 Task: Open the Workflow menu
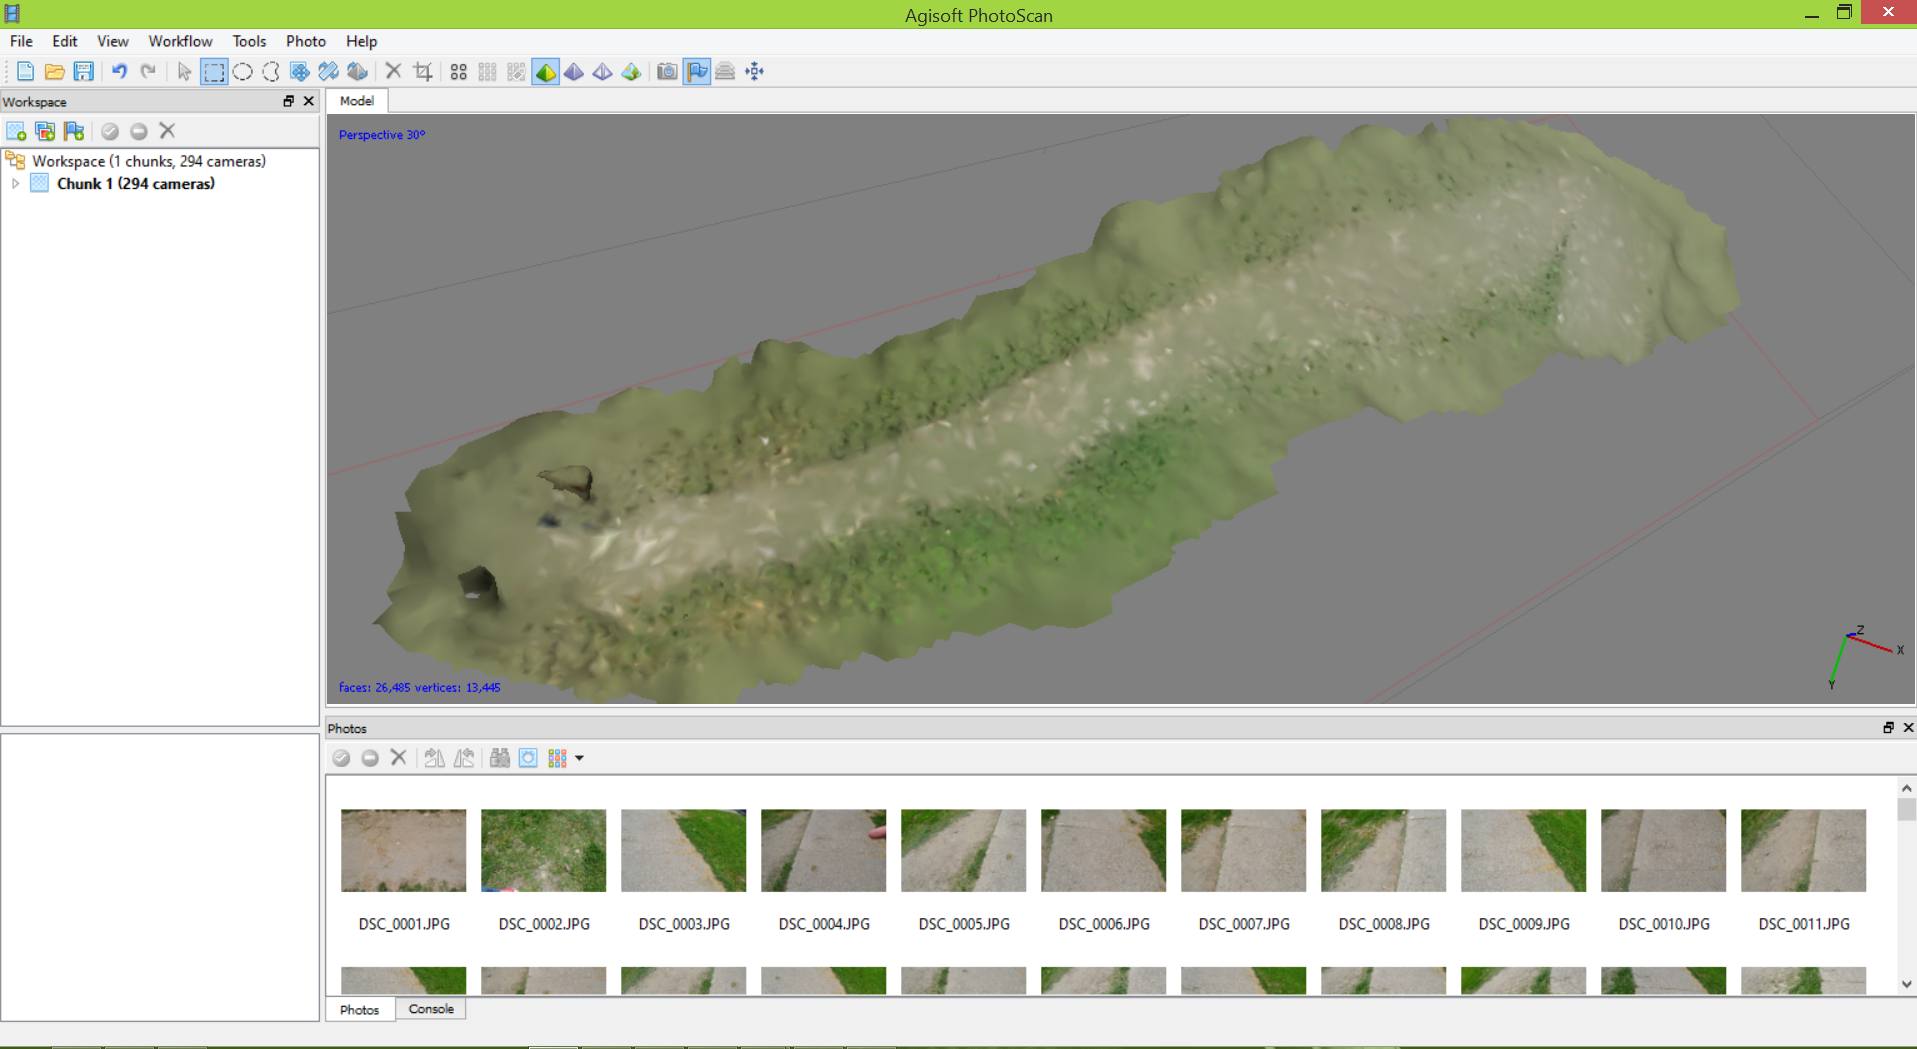coord(180,41)
